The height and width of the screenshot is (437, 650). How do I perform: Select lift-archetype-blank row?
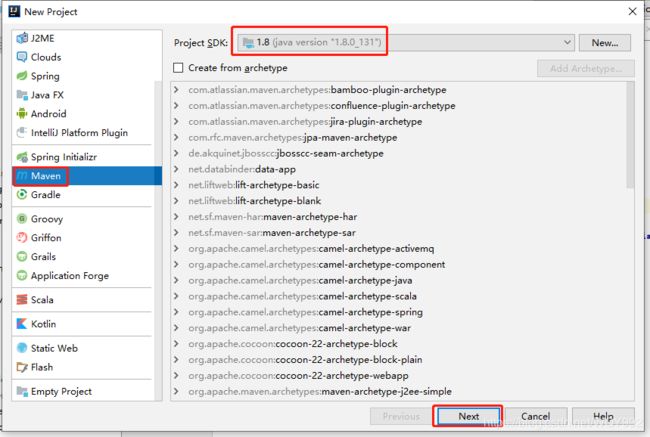[x=398, y=201]
